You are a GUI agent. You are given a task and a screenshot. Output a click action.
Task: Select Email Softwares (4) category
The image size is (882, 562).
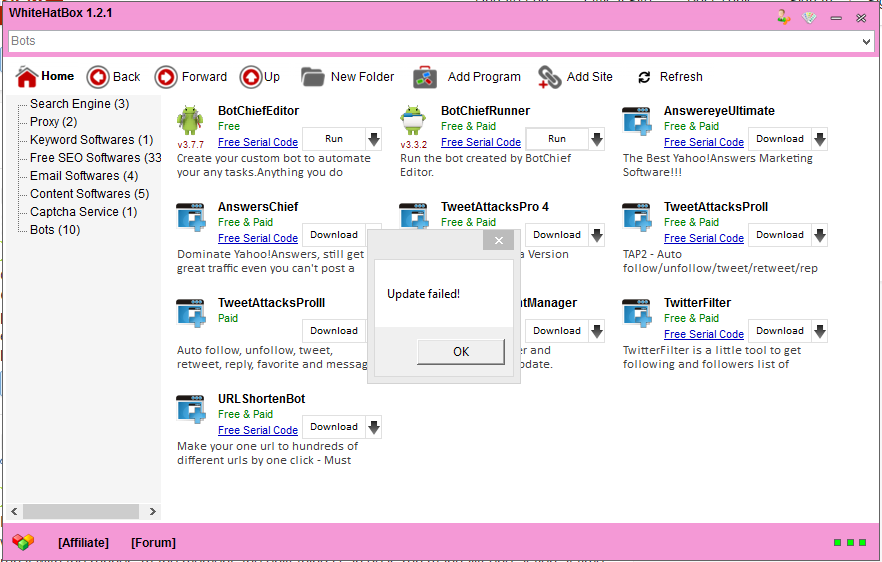click(84, 176)
